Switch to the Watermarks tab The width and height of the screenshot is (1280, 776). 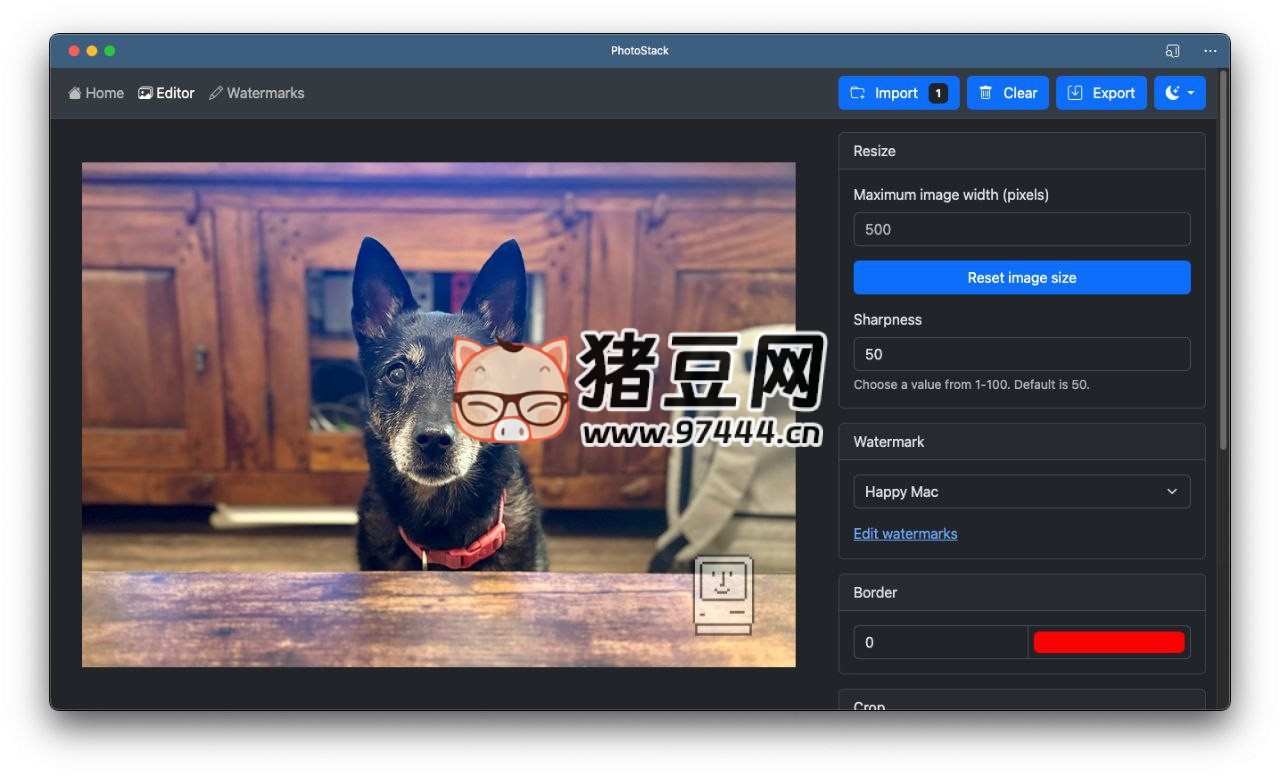(265, 92)
